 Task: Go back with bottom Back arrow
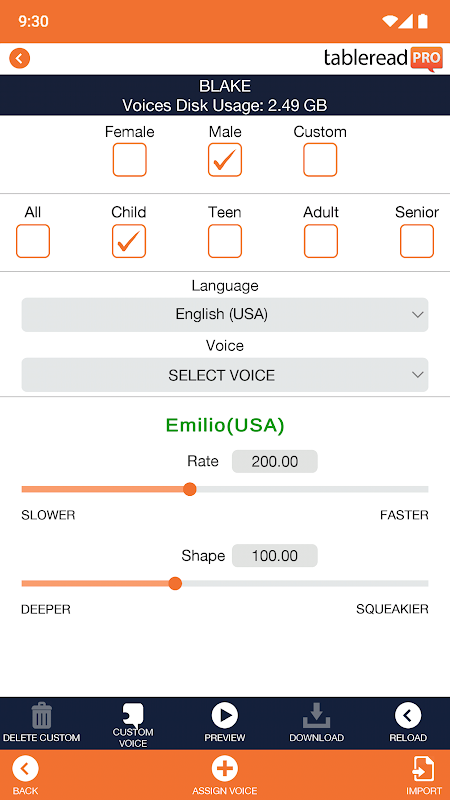pos(26,769)
